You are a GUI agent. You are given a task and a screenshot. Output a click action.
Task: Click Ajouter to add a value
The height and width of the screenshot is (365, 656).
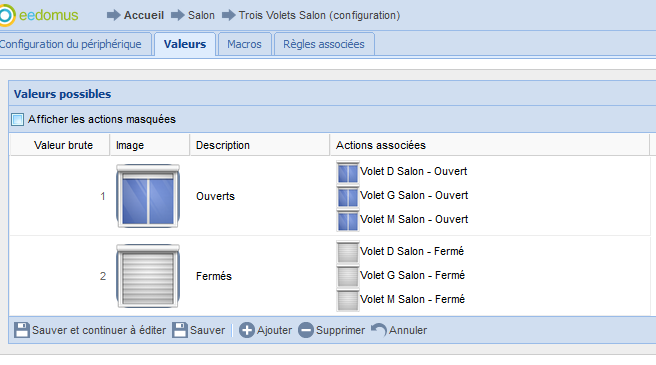265,330
